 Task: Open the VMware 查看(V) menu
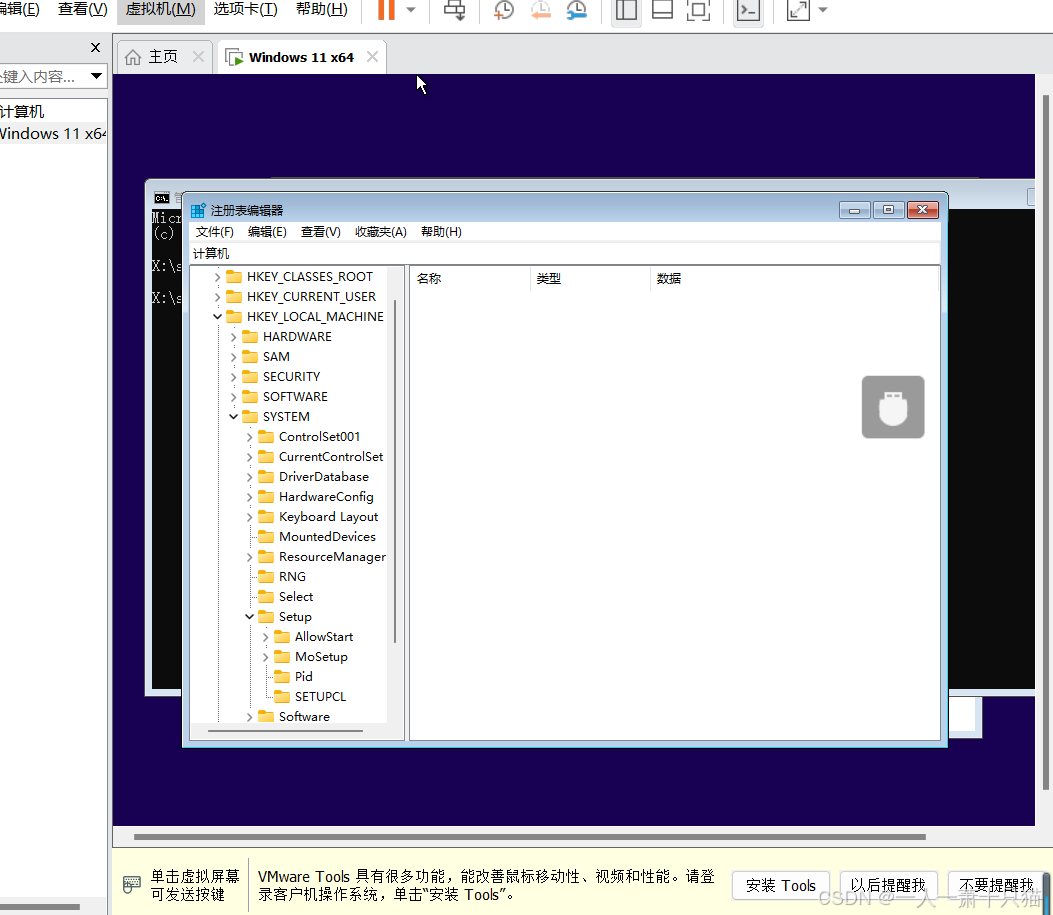pyautogui.click(x=83, y=9)
